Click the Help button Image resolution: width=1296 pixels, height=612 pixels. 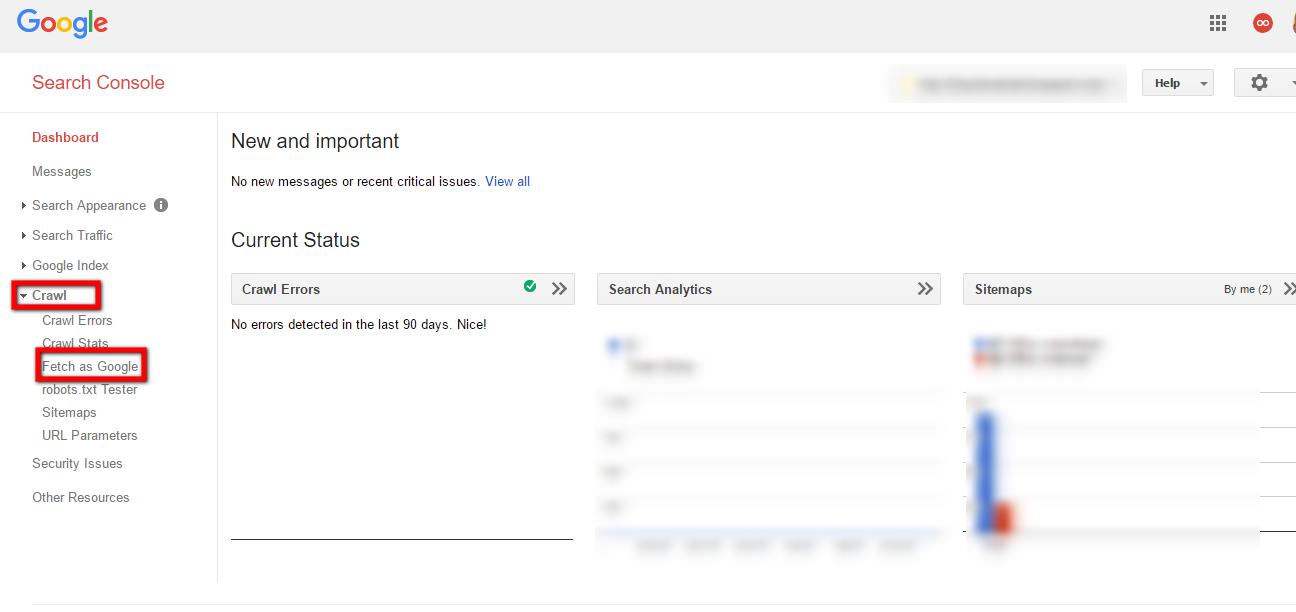coord(1178,84)
